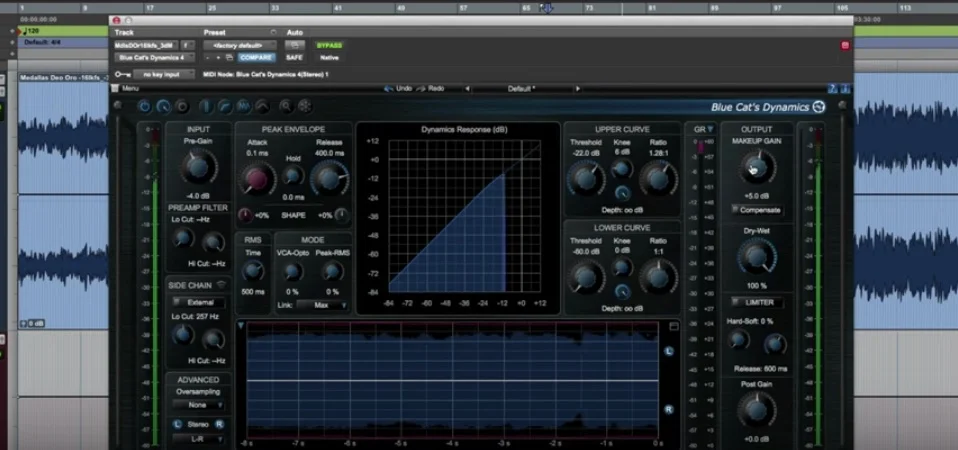
Task: Open the plugin Menu
Action: pos(126,89)
